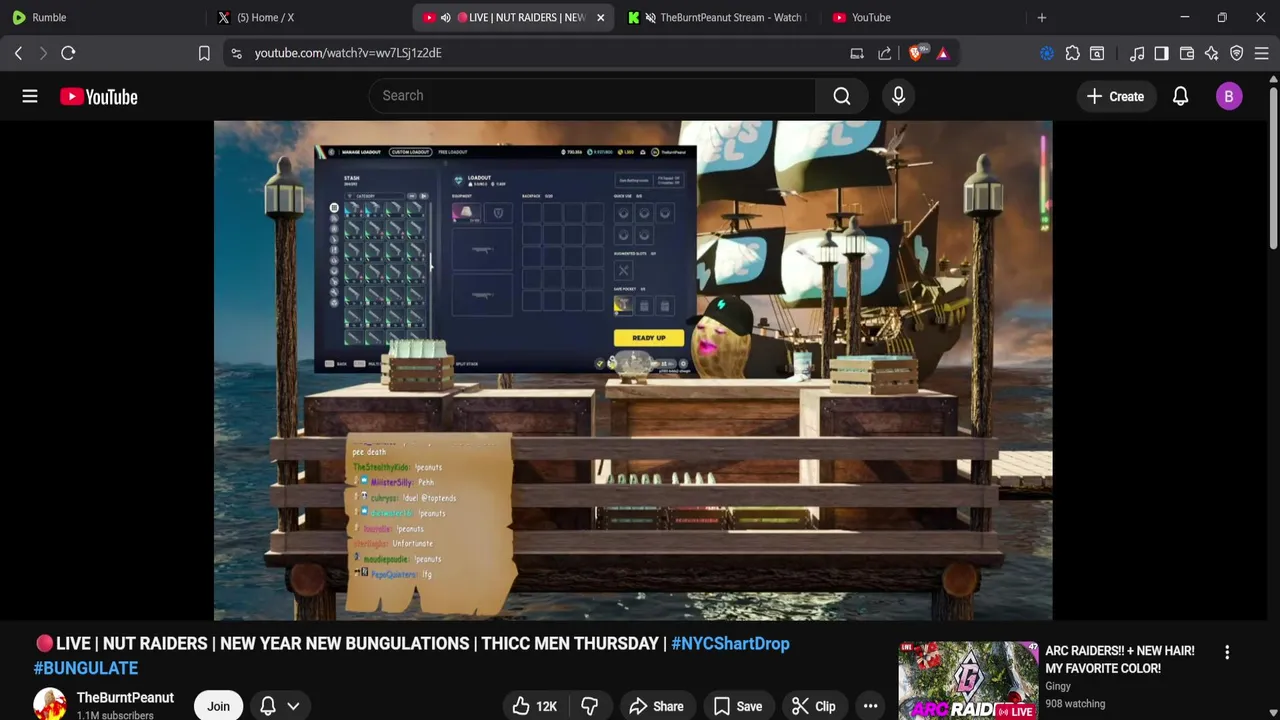Open the Brave Wallet icon
1280x720 pixels.
tap(1187, 53)
